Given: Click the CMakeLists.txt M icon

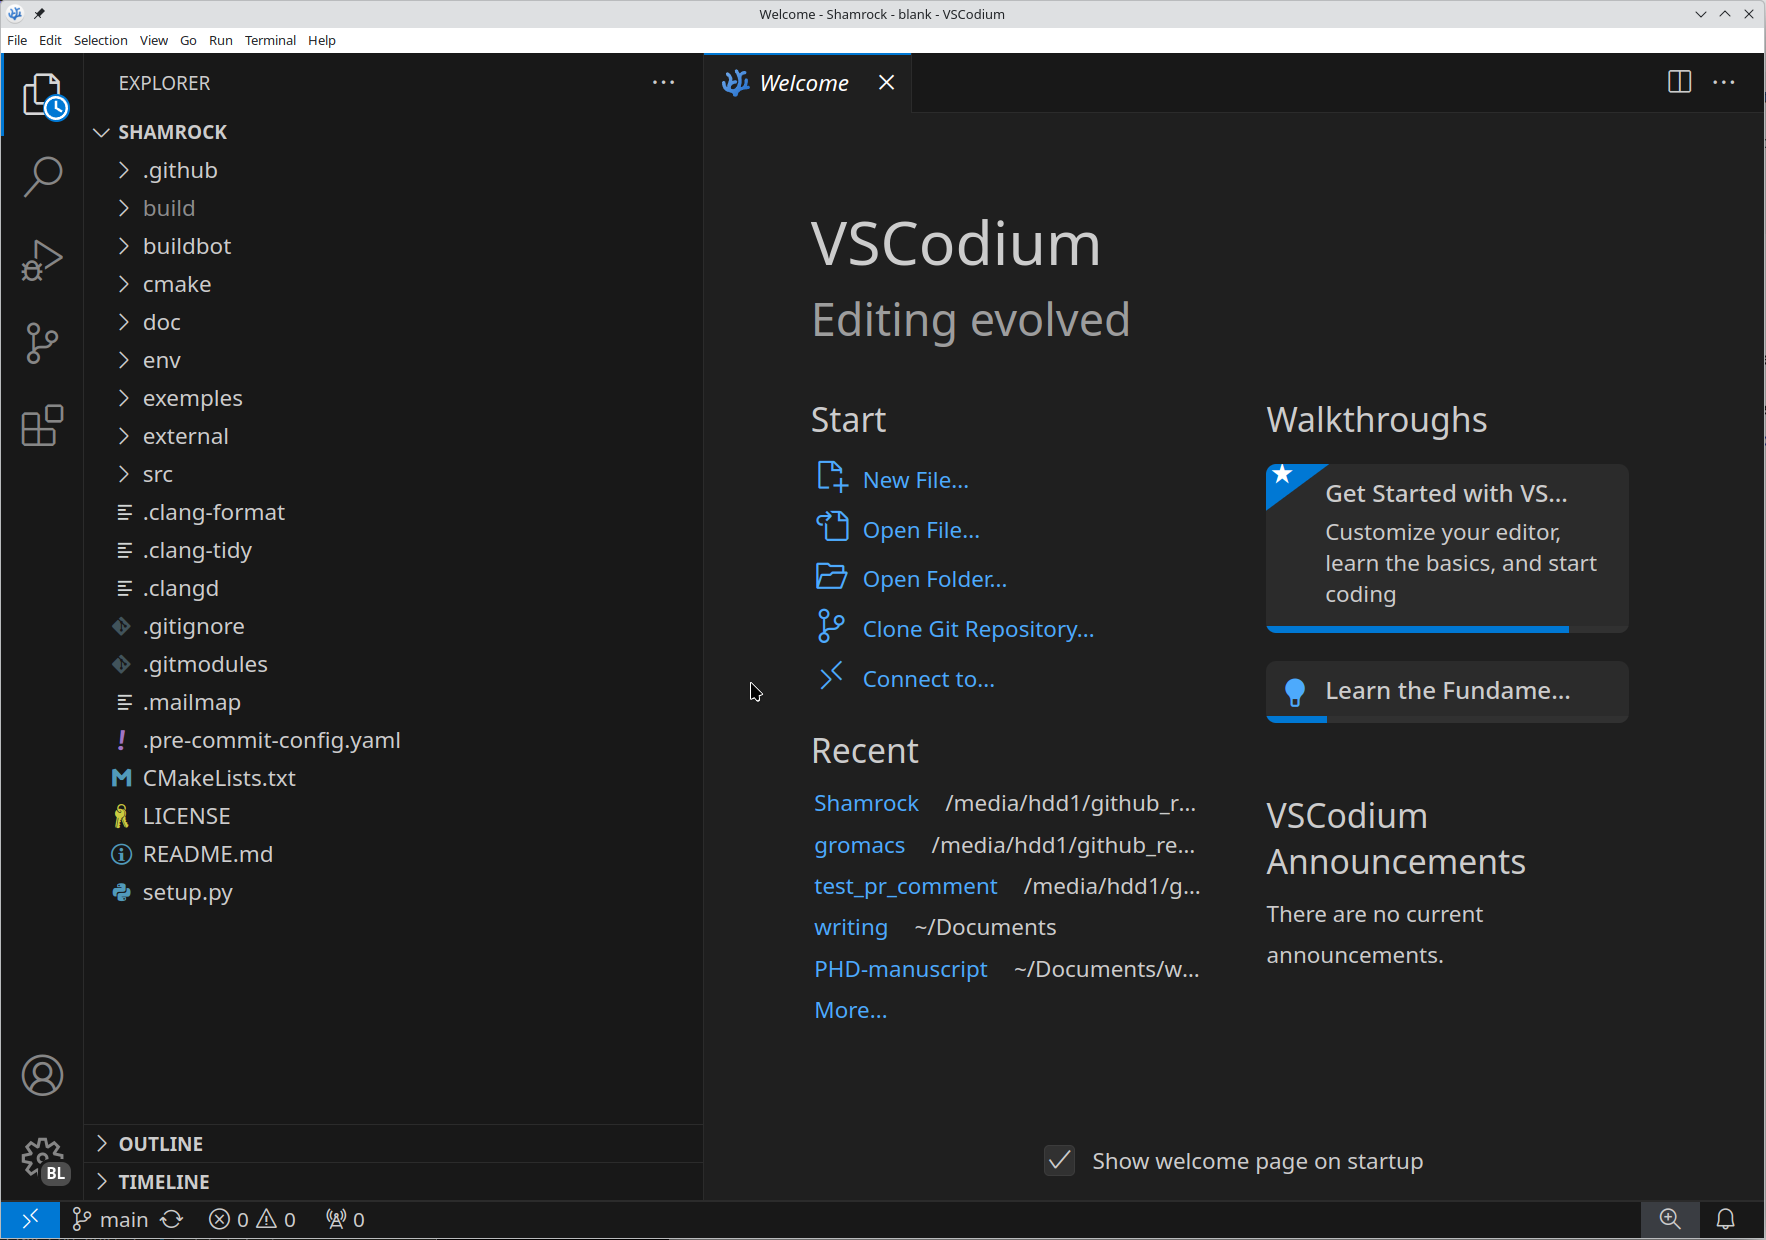Looking at the screenshot, I should point(121,778).
